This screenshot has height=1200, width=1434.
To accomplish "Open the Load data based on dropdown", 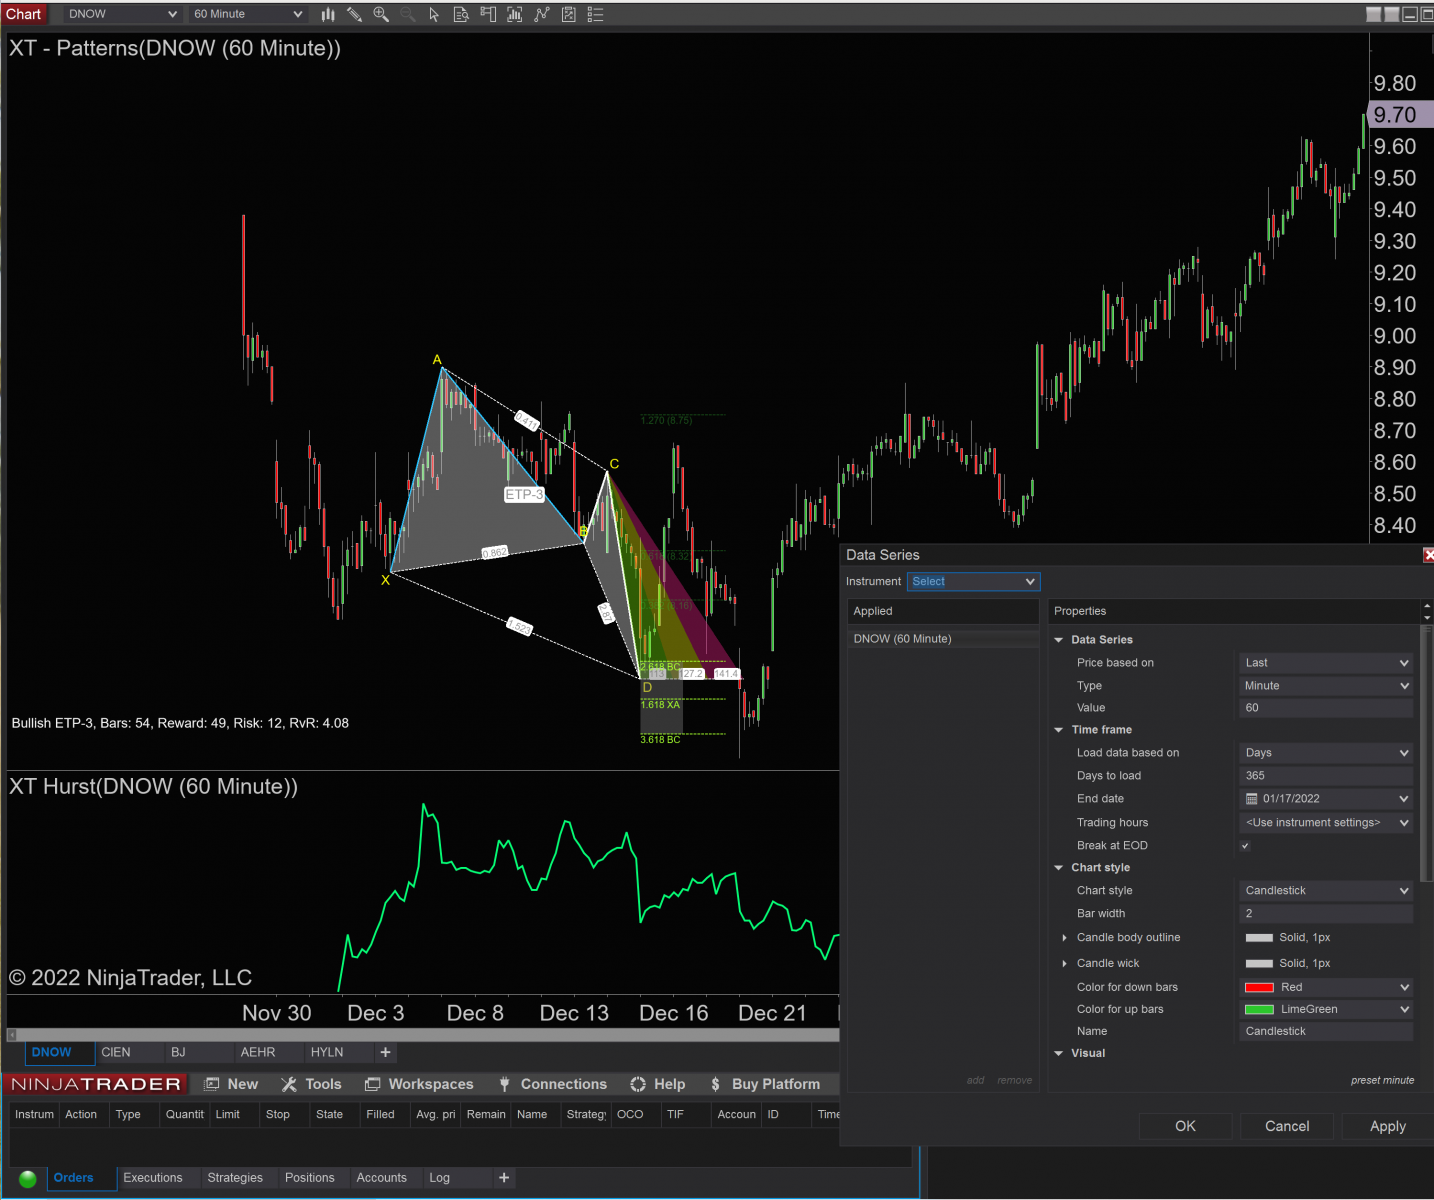I will tap(1326, 753).
